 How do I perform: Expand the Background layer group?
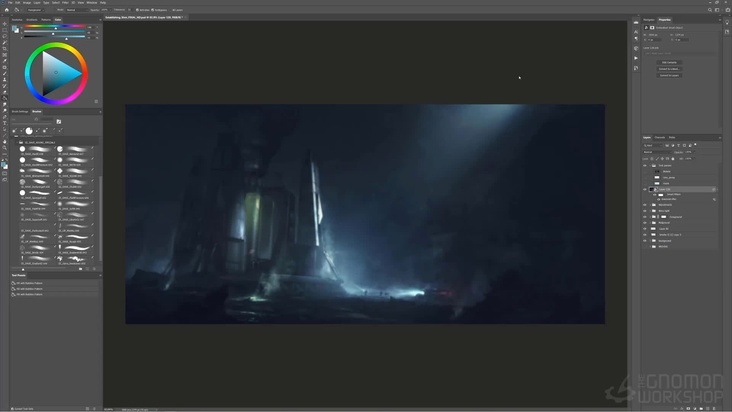pos(650,241)
